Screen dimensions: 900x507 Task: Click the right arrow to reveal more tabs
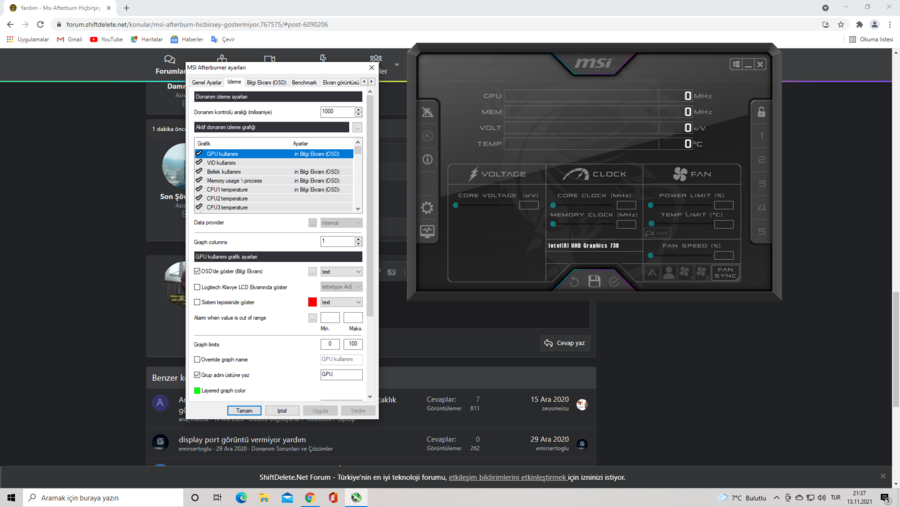[371, 82]
